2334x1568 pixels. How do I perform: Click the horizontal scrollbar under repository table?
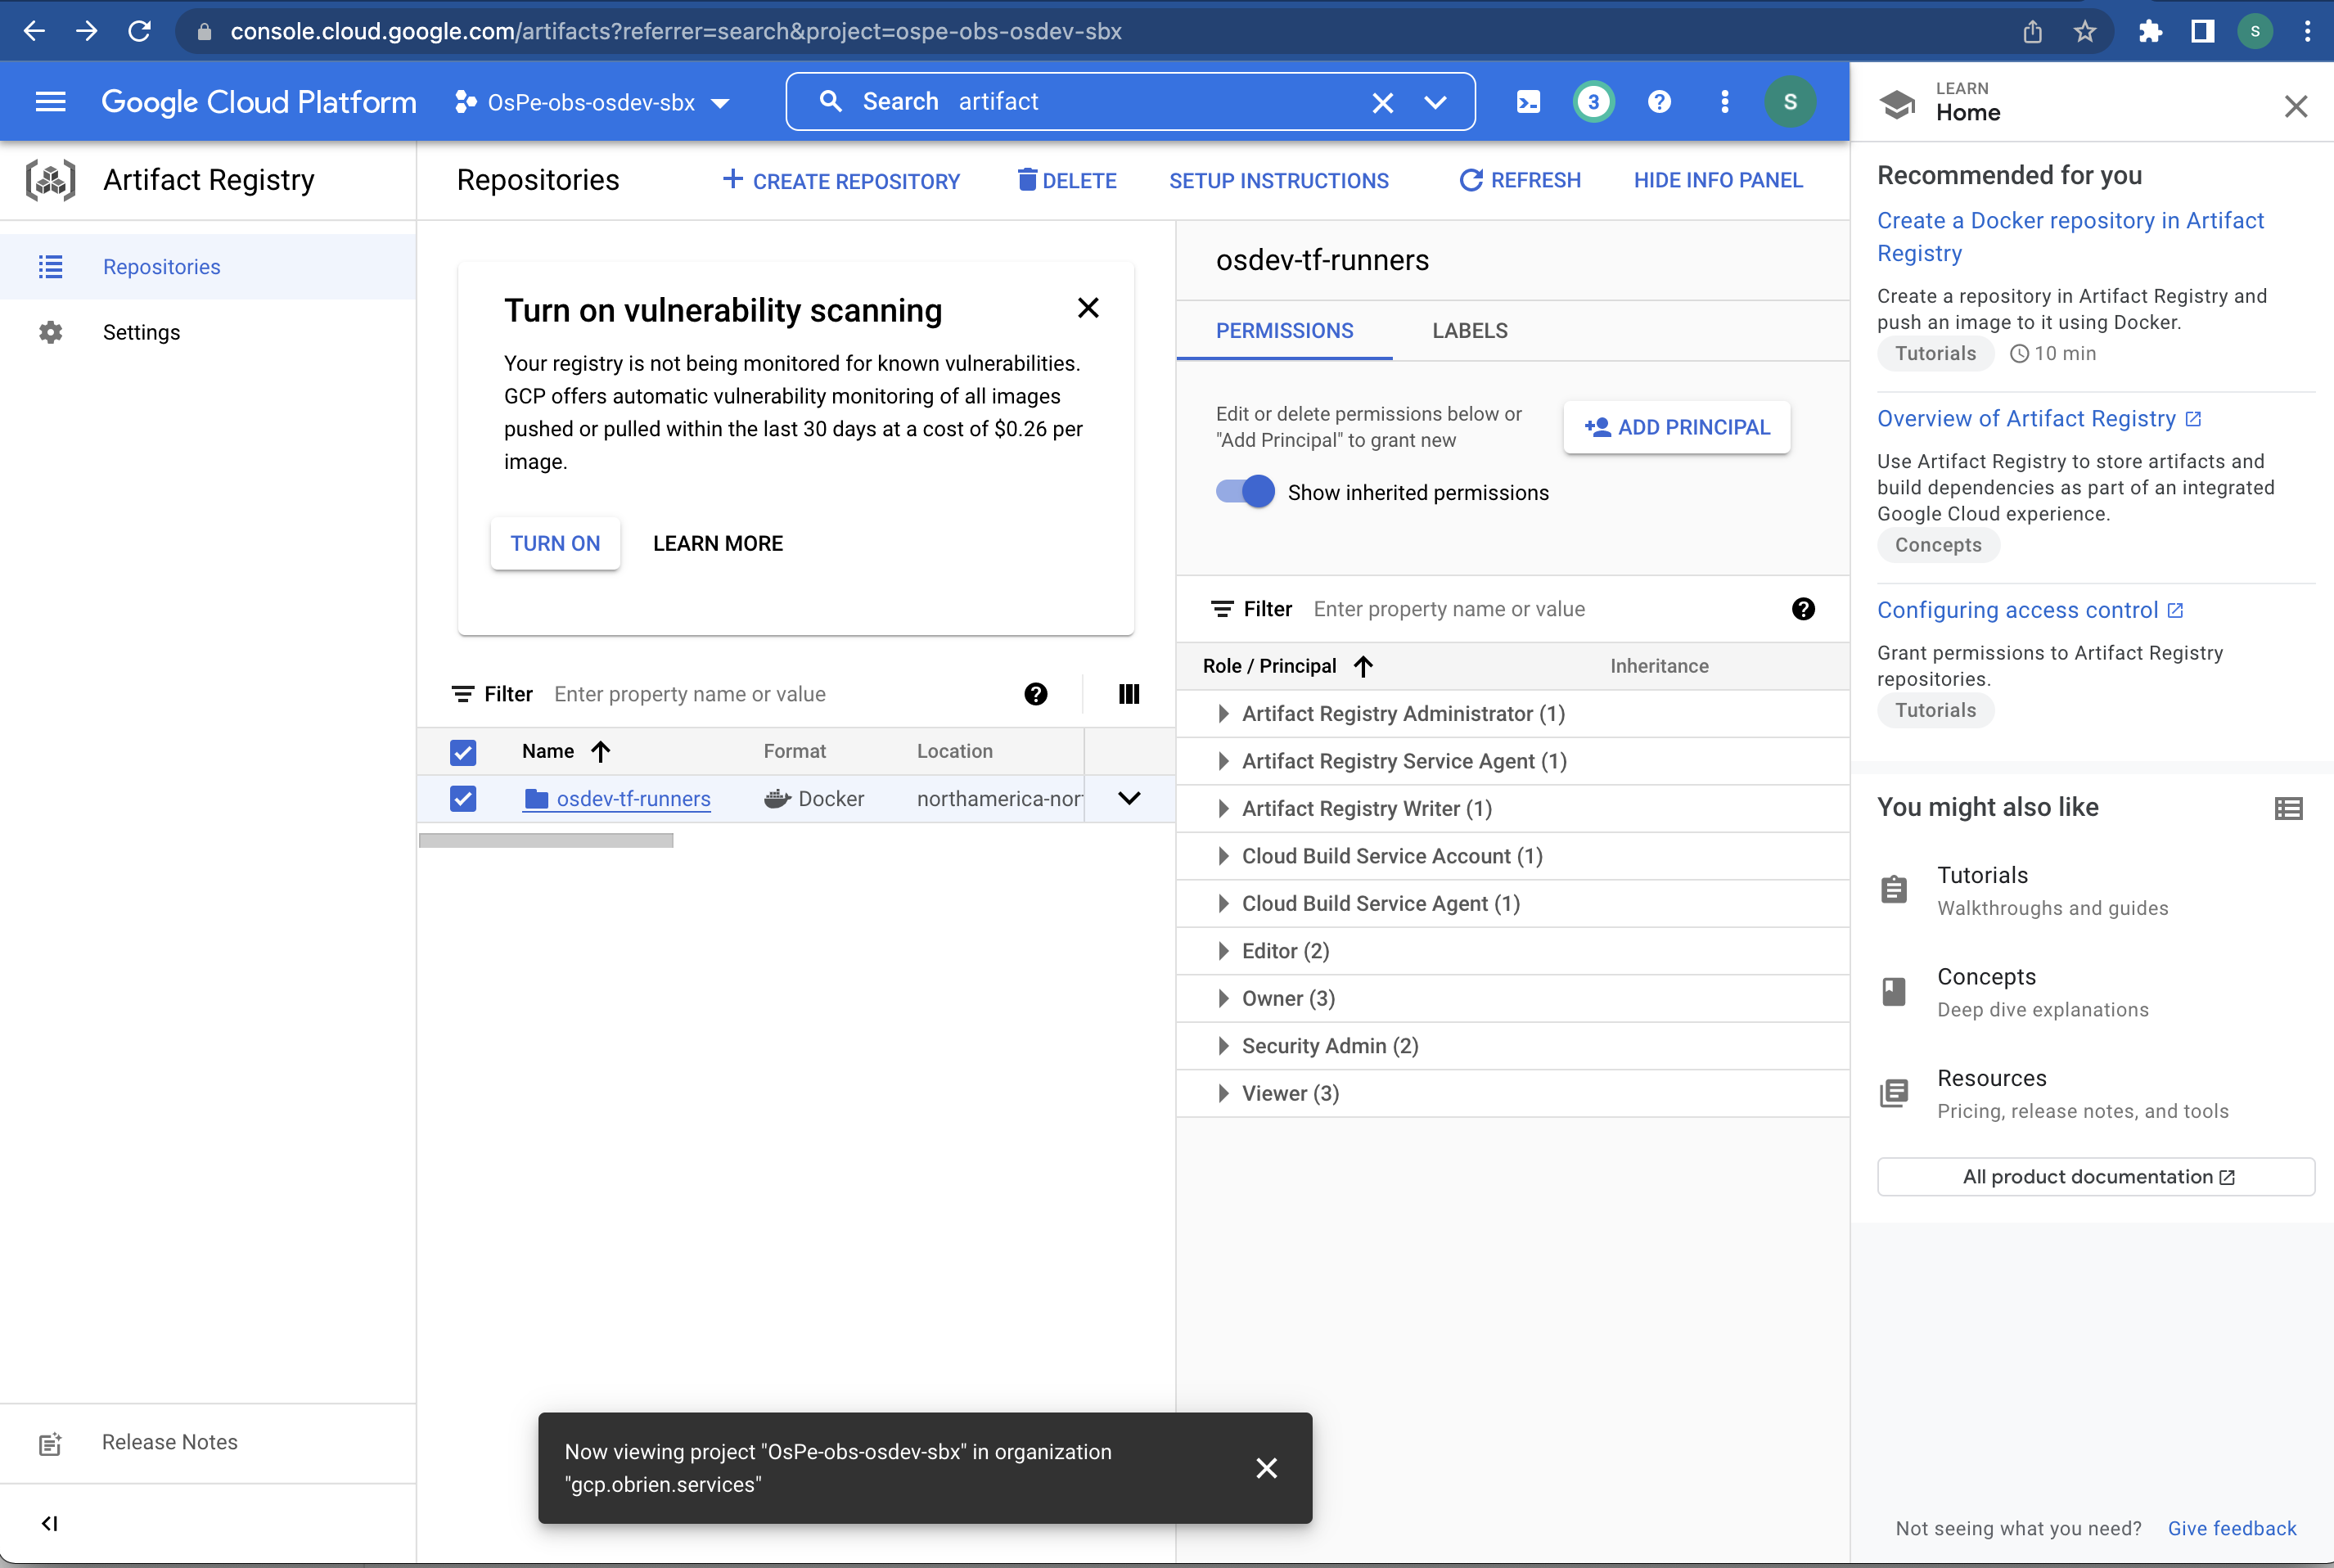[x=546, y=841]
